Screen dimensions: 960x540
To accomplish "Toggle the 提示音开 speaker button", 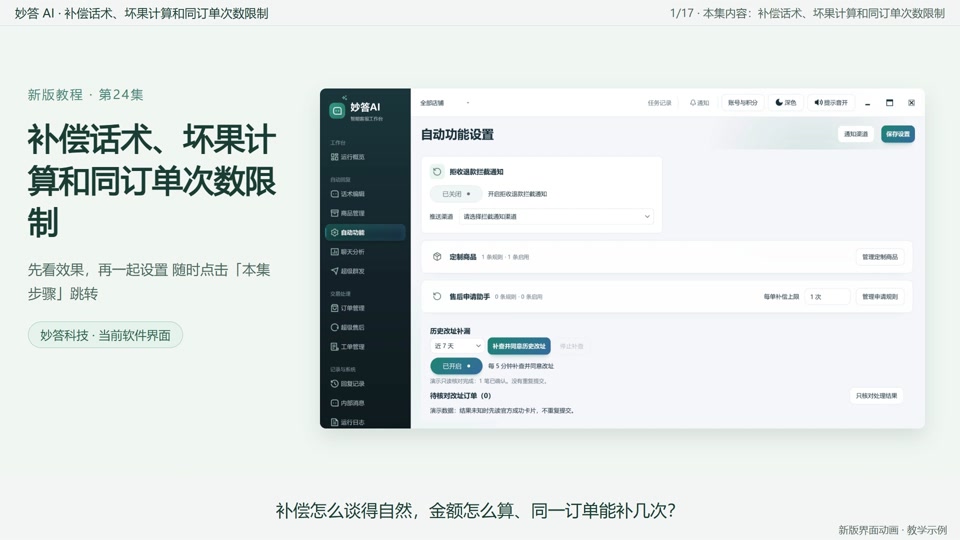I will click(x=831, y=103).
